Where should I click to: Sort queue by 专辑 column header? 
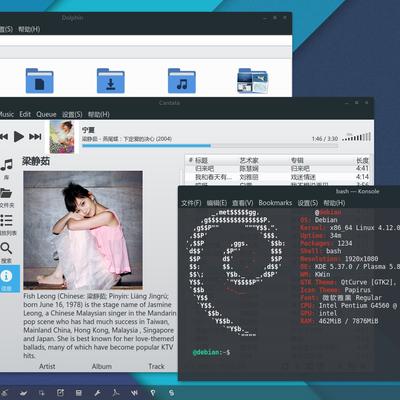coord(297,160)
